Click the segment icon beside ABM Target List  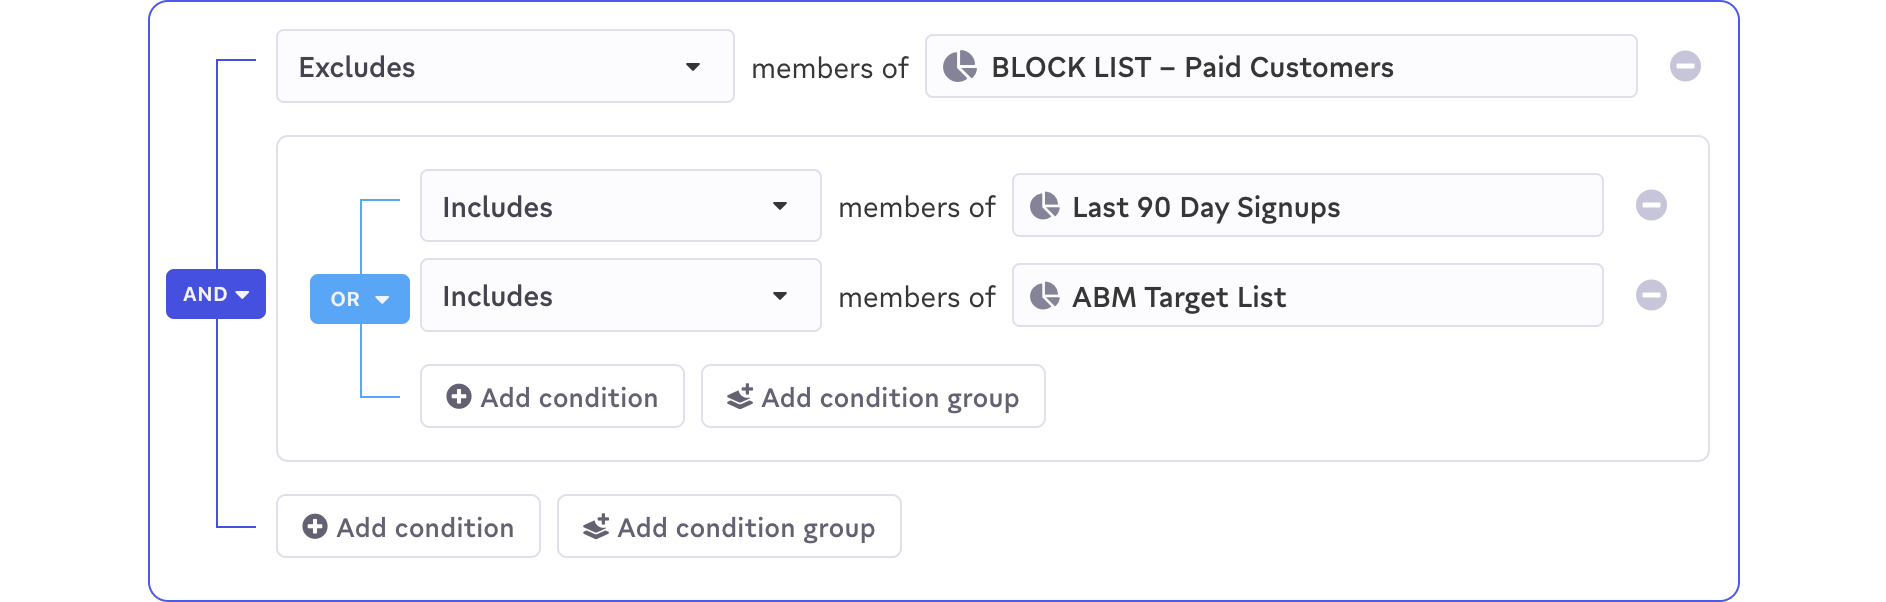pos(1044,296)
